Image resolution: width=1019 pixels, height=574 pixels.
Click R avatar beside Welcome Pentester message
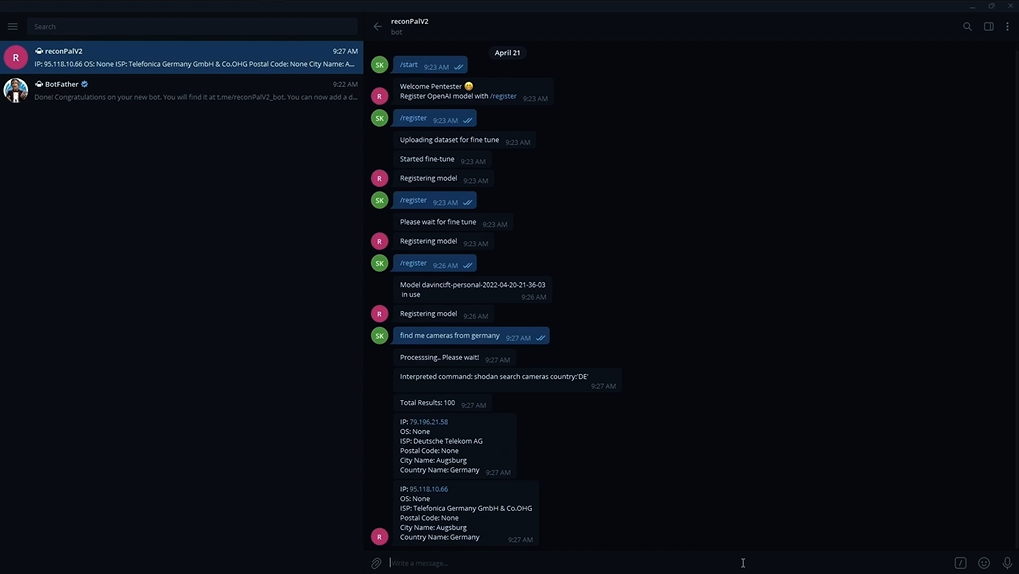click(x=380, y=96)
